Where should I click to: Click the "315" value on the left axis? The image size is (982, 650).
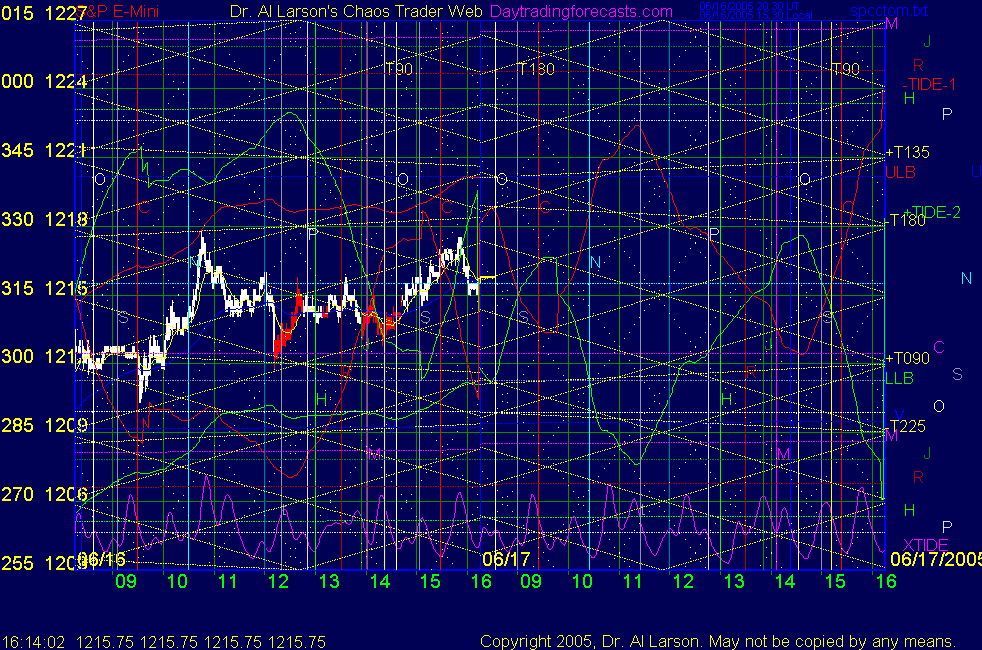[x=17, y=288]
